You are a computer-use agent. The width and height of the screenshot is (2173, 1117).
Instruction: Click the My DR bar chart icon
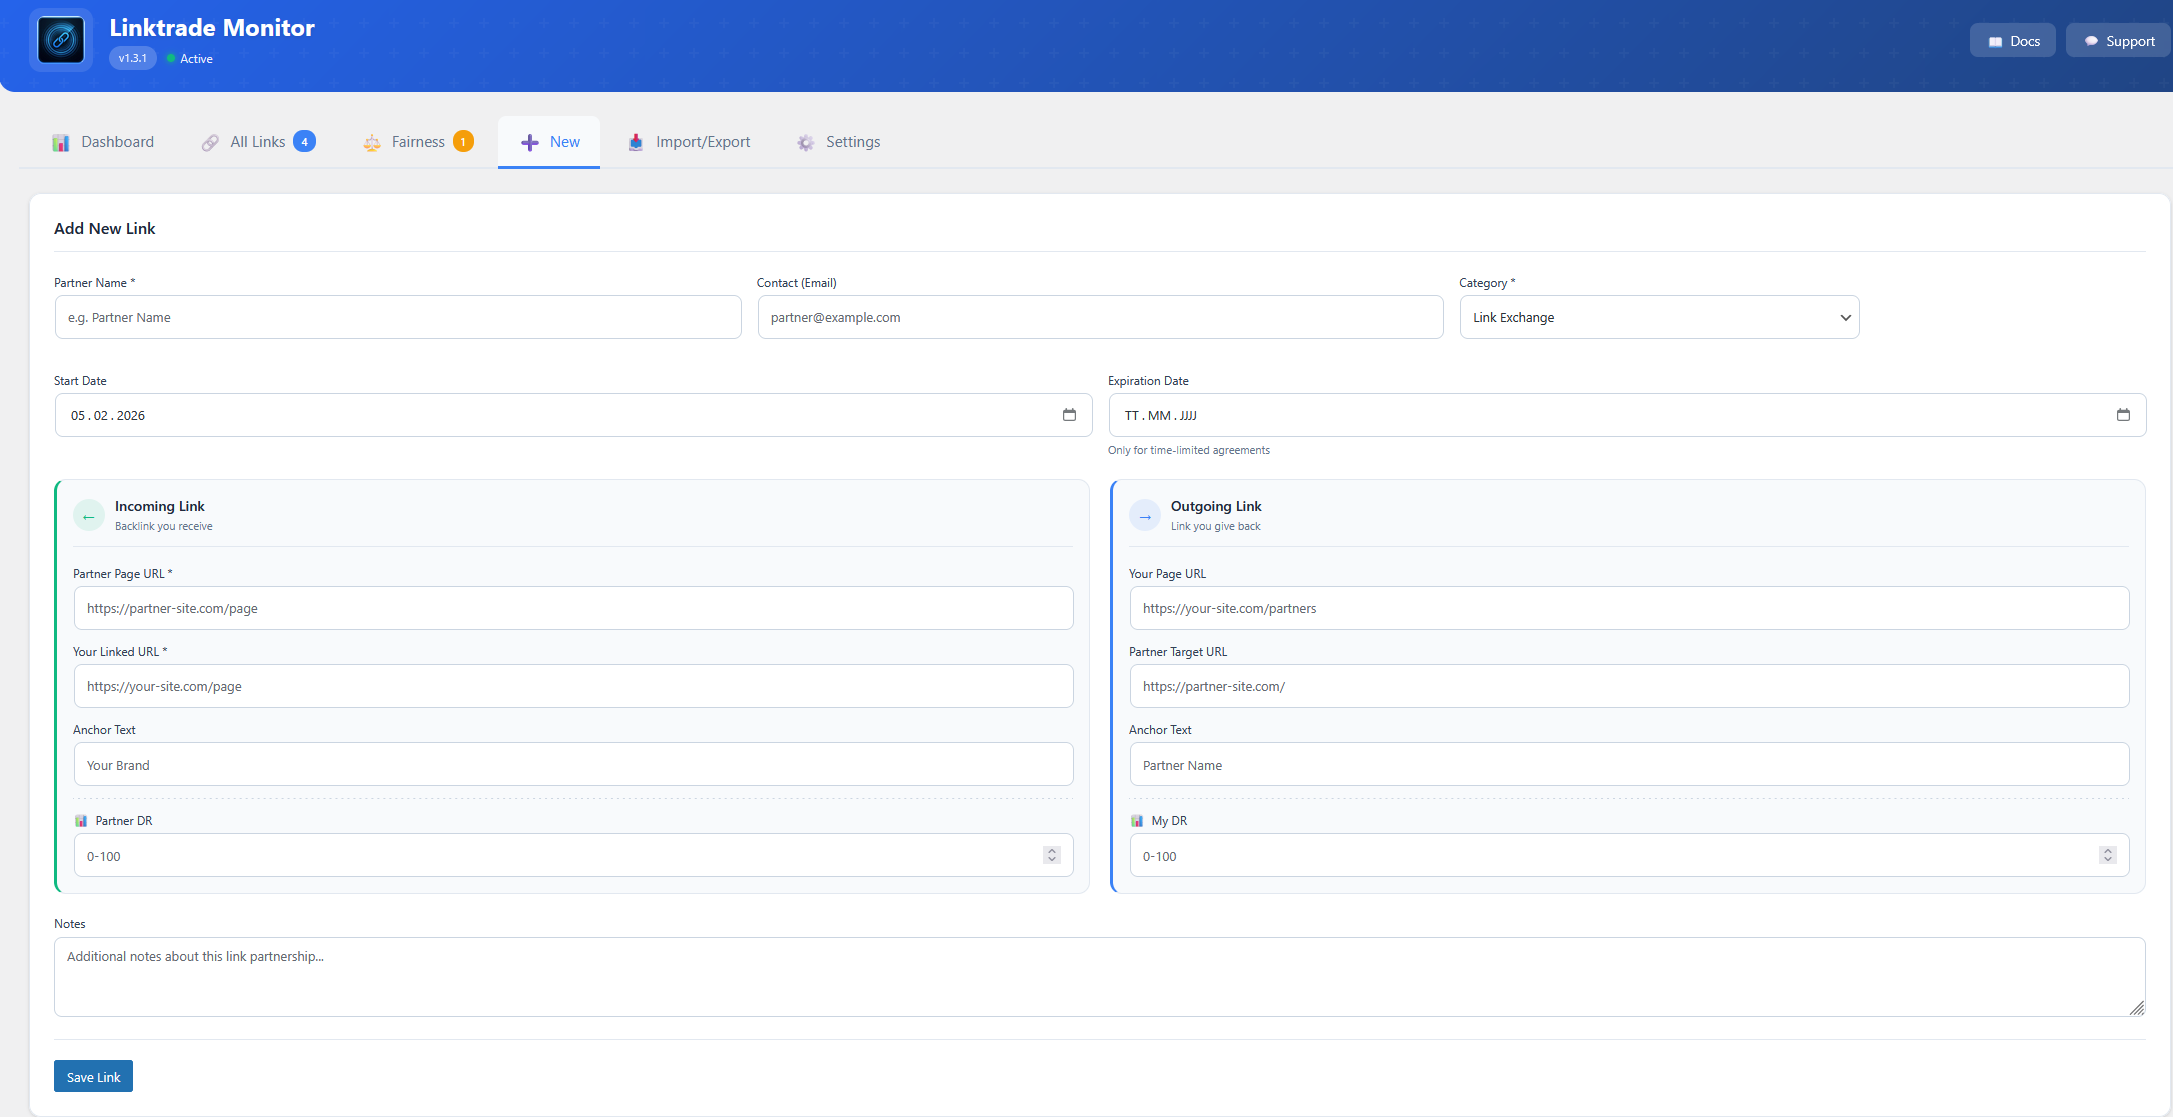pos(1137,820)
